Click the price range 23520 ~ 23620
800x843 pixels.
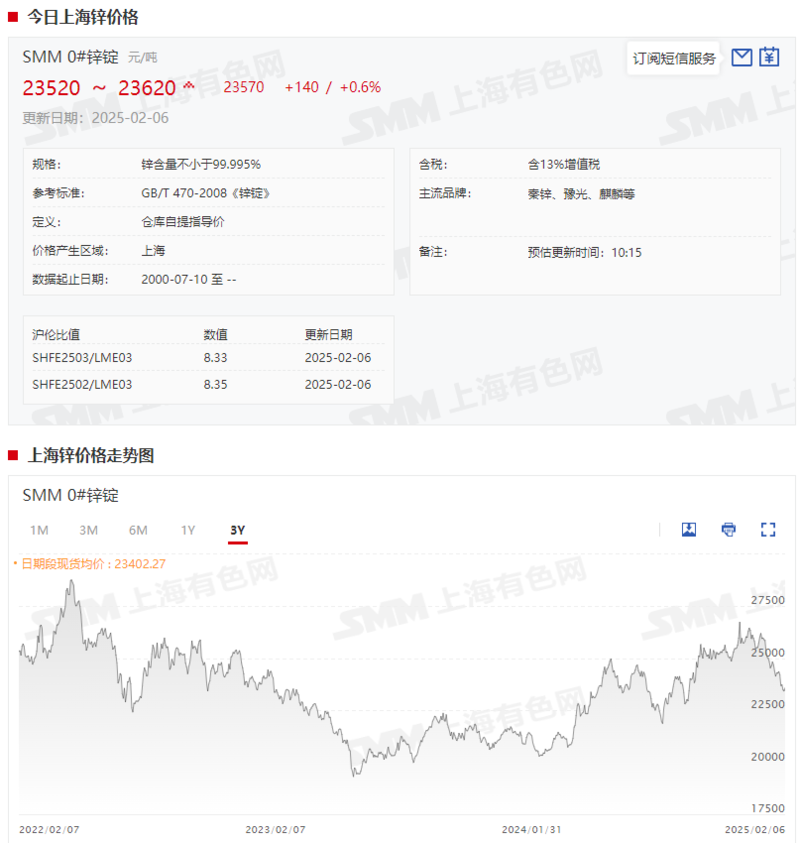[x=100, y=88]
